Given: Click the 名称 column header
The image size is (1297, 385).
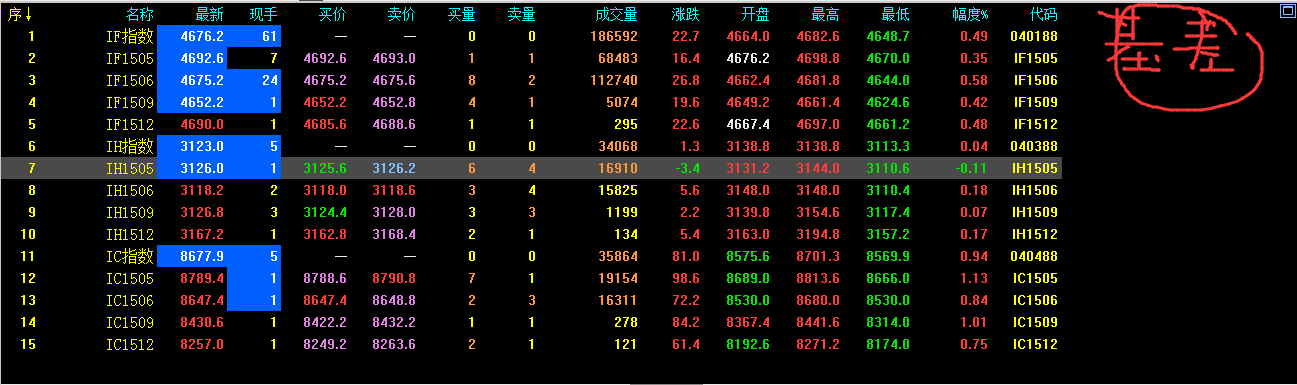Looking at the screenshot, I should pyautogui.click(x=140, y=15).
